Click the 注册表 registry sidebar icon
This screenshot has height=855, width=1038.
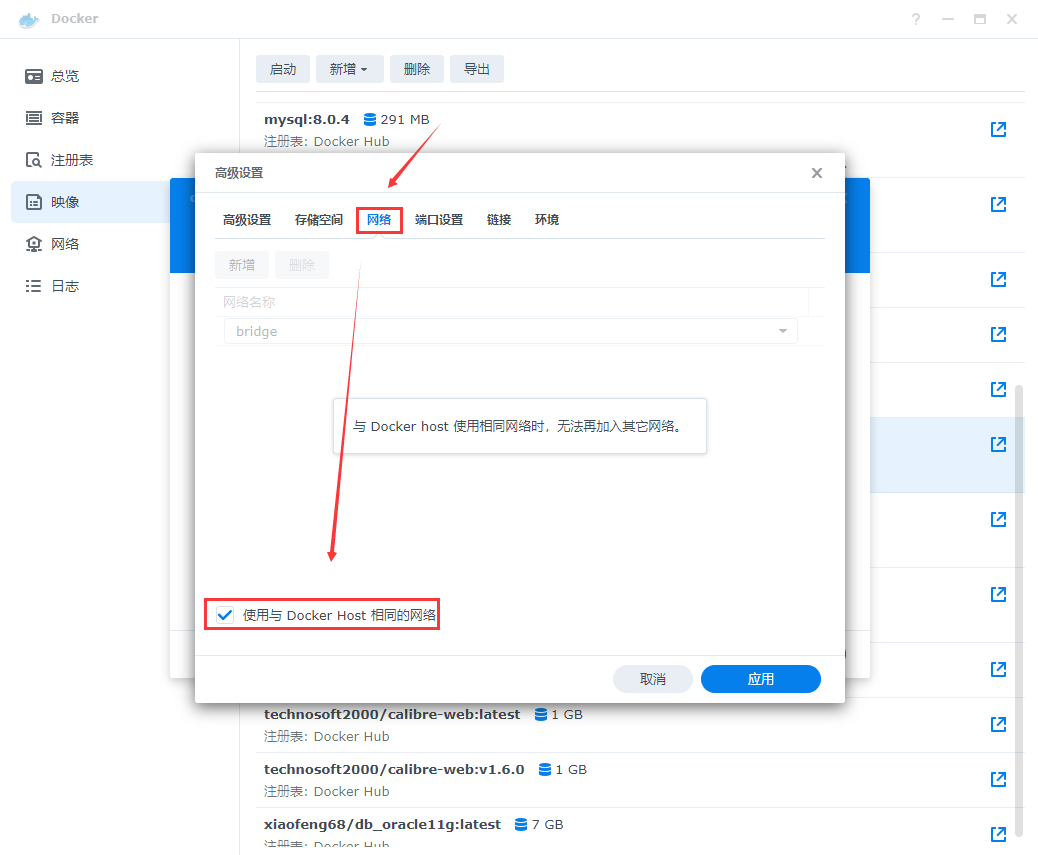[x=35, y=160]
